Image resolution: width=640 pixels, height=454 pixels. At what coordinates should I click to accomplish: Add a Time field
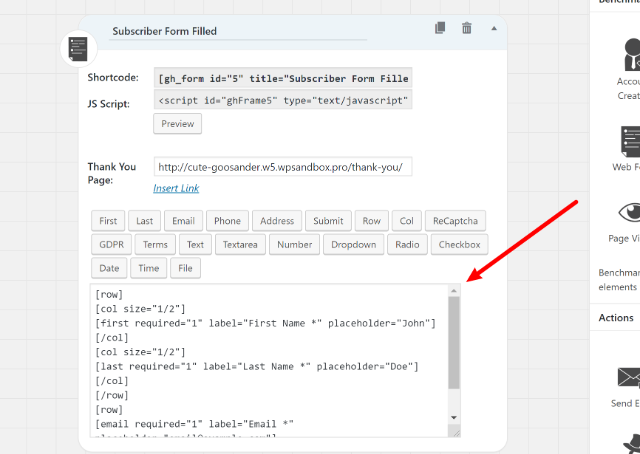149,268
